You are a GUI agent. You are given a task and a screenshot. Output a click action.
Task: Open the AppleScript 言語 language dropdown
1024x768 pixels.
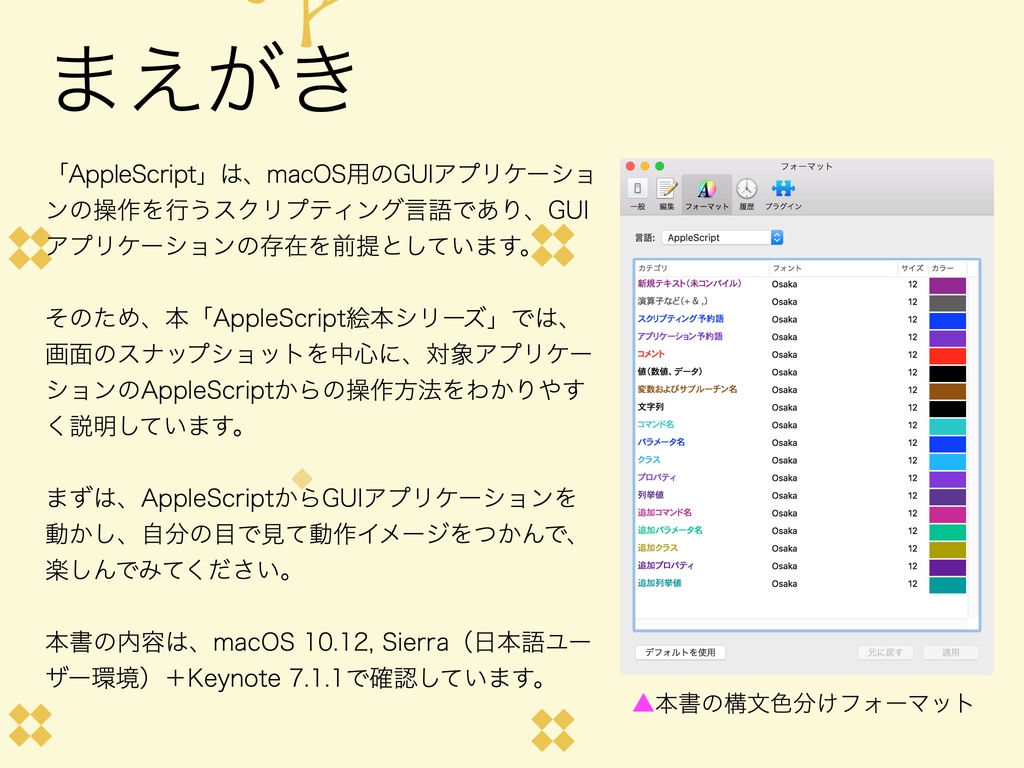[x=724, y=237]
